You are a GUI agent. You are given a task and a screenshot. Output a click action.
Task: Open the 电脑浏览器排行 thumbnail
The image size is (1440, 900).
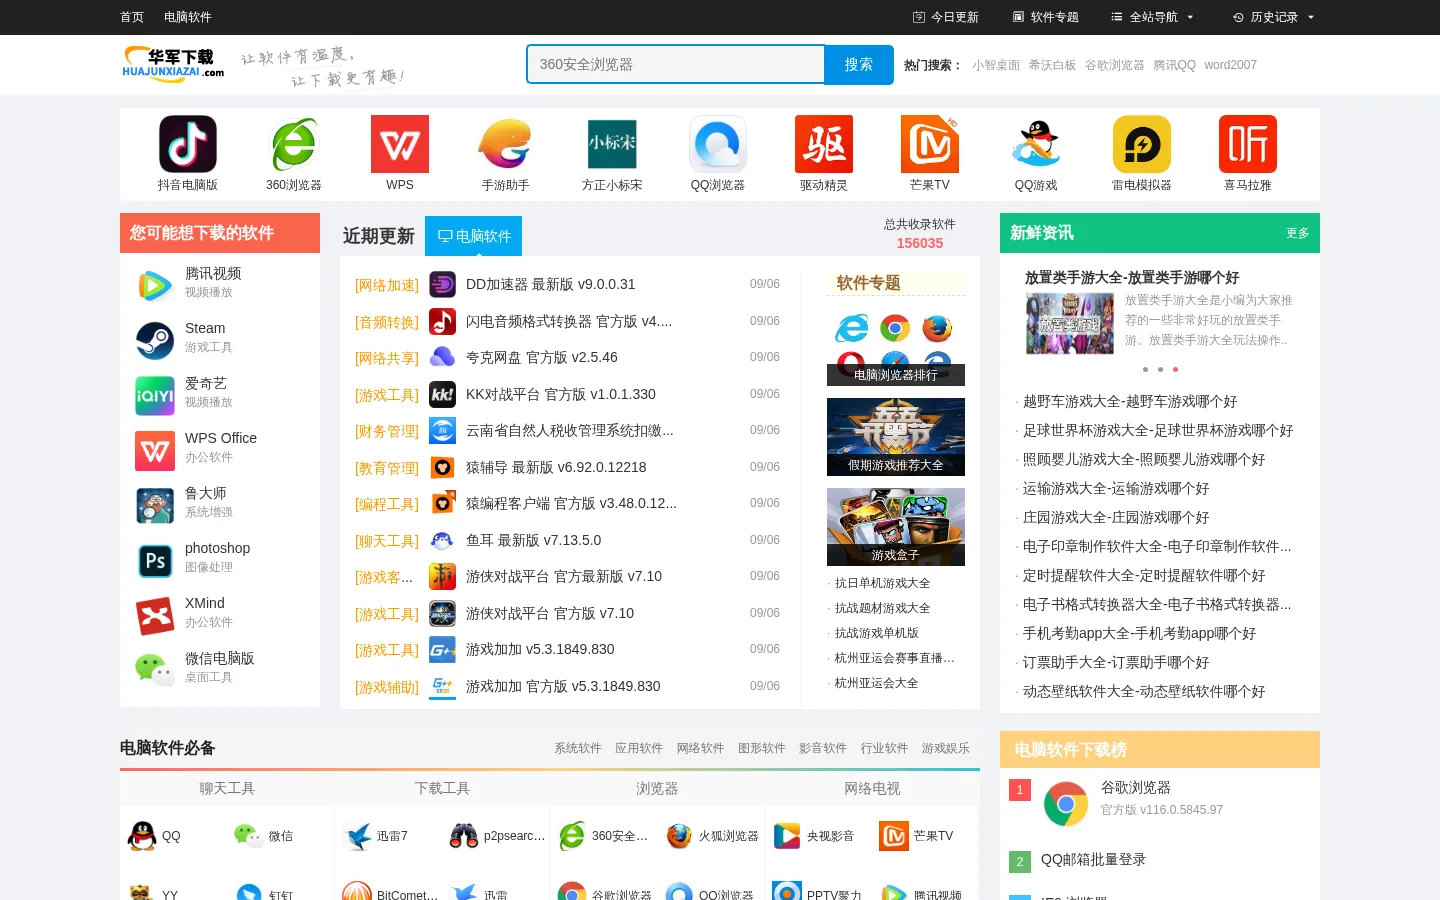(x=896, y=347)
